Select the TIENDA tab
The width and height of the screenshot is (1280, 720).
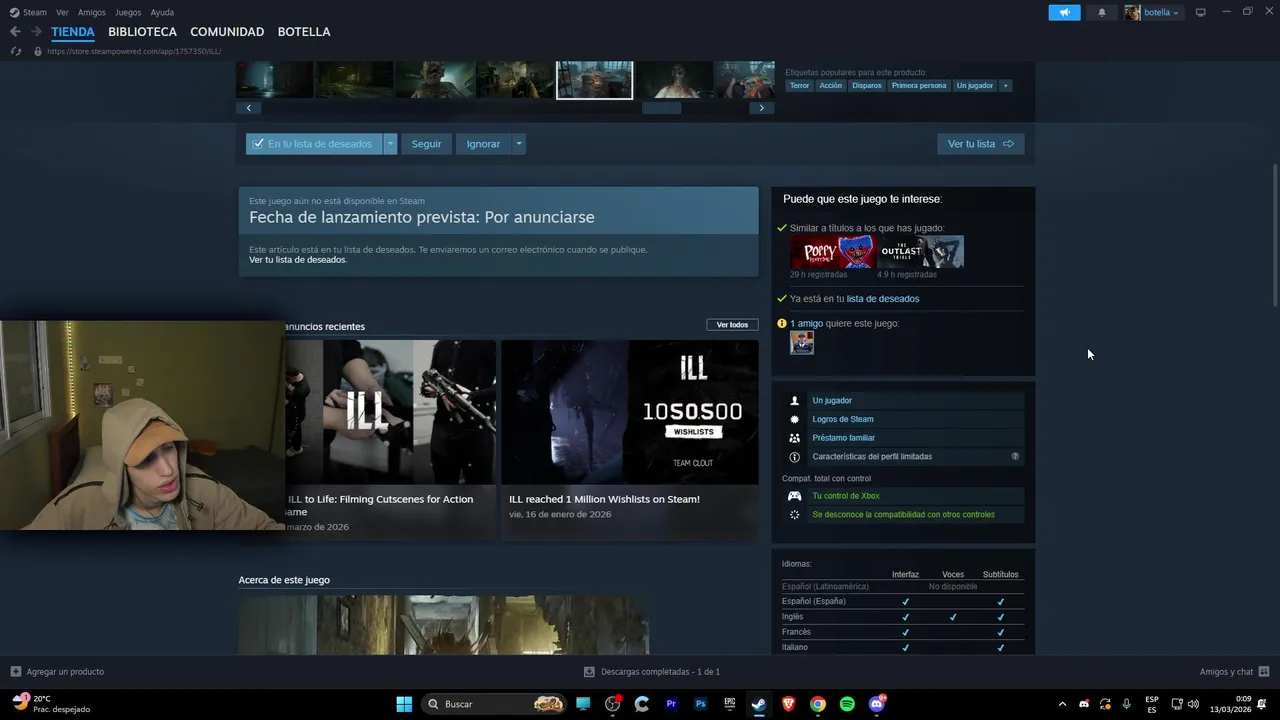(x=73, y=32)
